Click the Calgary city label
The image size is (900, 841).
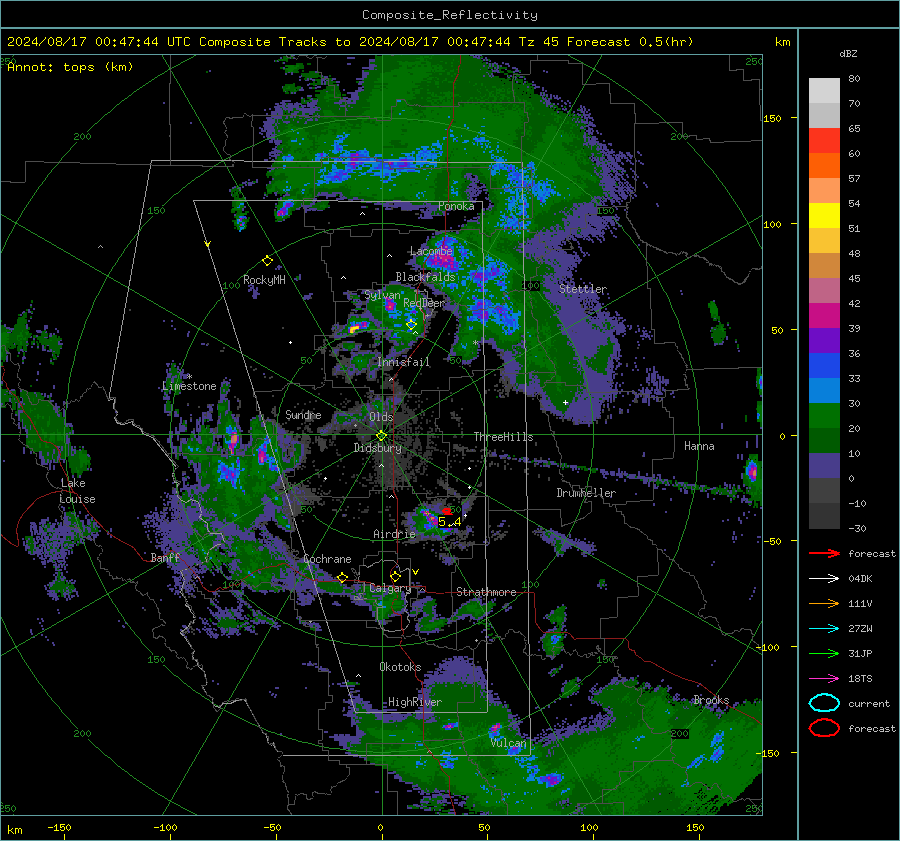390,588
